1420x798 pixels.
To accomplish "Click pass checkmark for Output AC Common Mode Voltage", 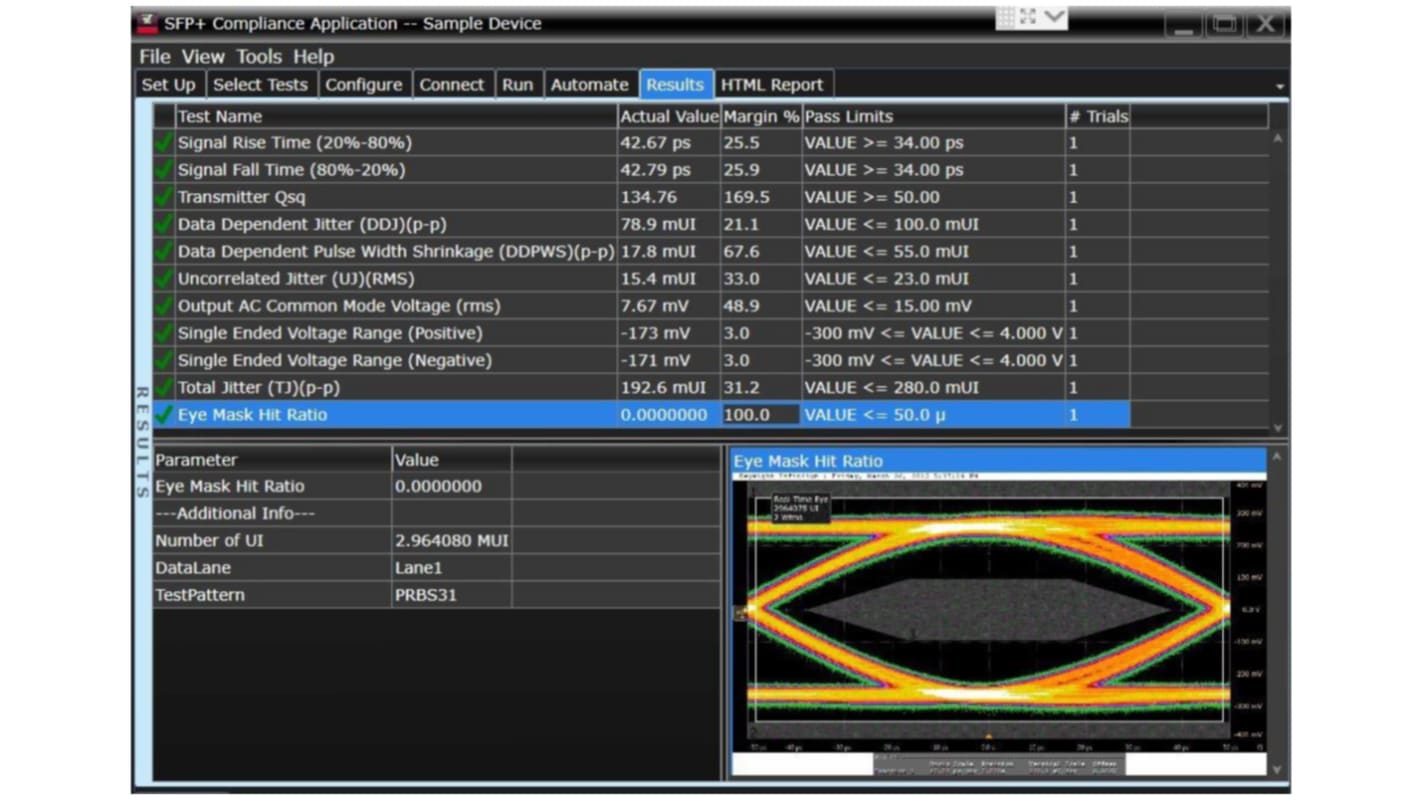I will [164, 305].
